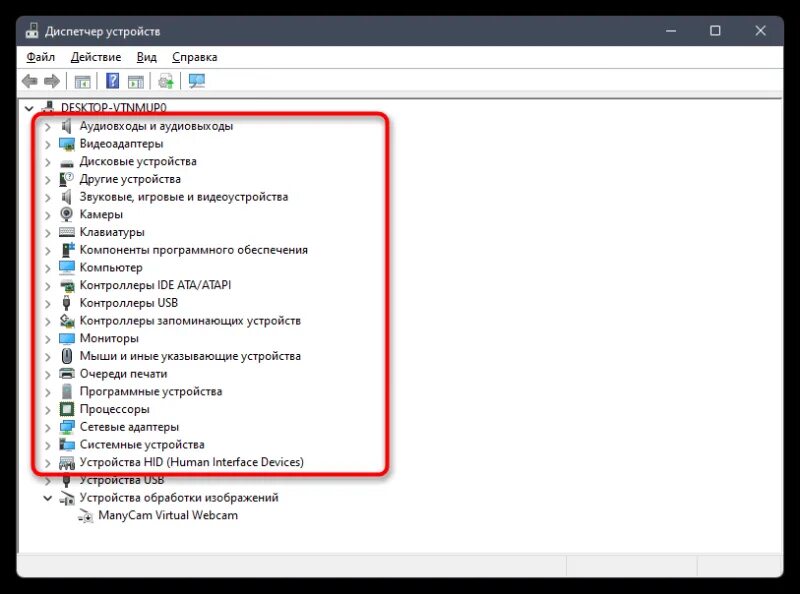Viewport: 800px width, 594px height.
Task: Click the icon beside Системные устройства
Action: click(x=66, y=444)
